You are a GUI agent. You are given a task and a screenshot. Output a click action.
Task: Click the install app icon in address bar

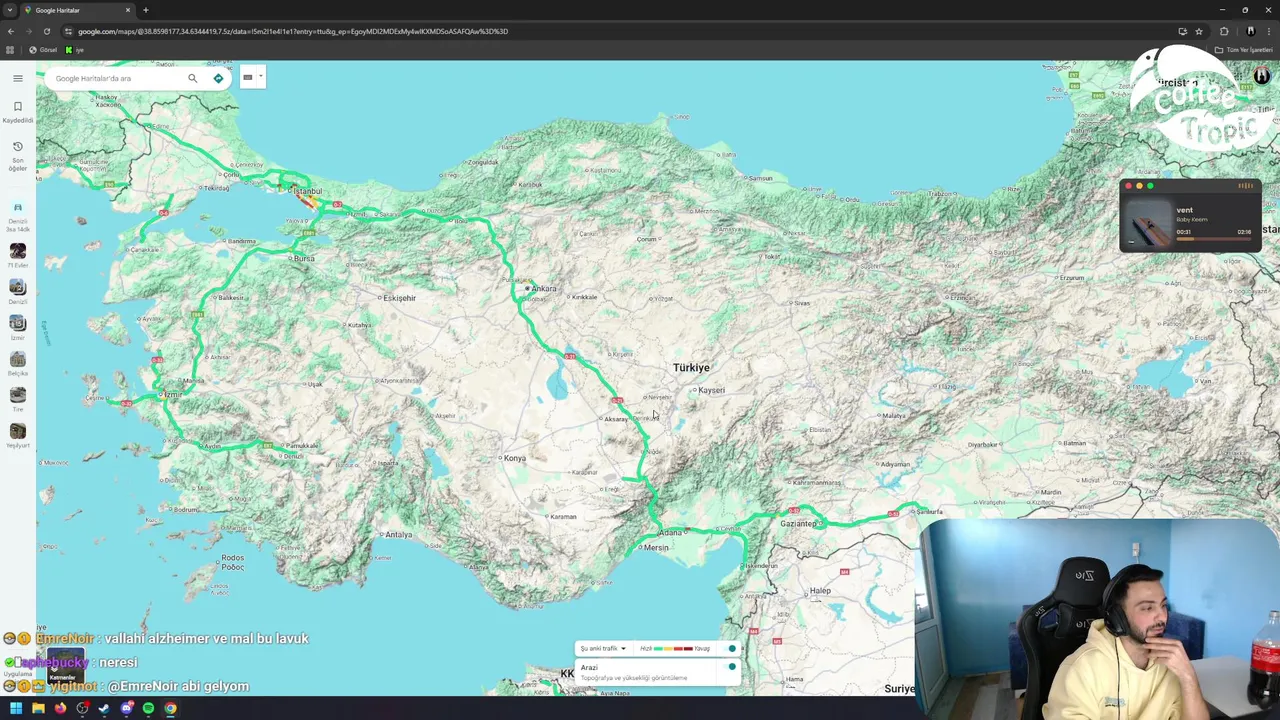pyautogui.click(x=1182, y=31)
